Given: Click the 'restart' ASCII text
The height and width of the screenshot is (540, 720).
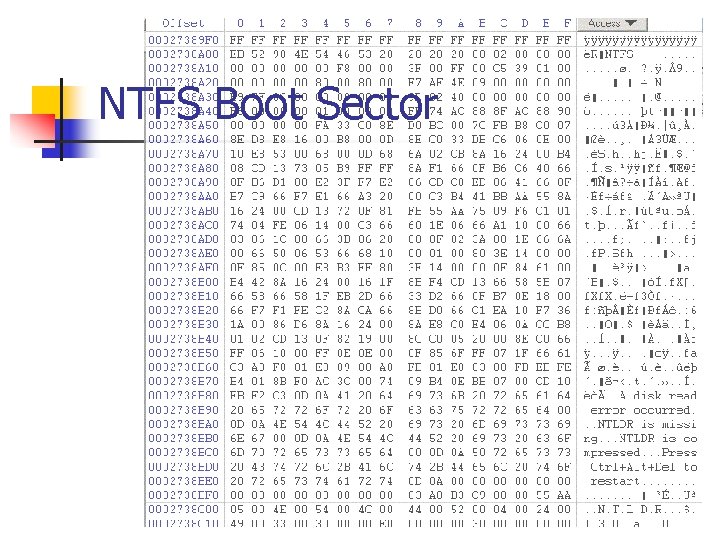Looking at the screenshot, I should tap(615, 481).
